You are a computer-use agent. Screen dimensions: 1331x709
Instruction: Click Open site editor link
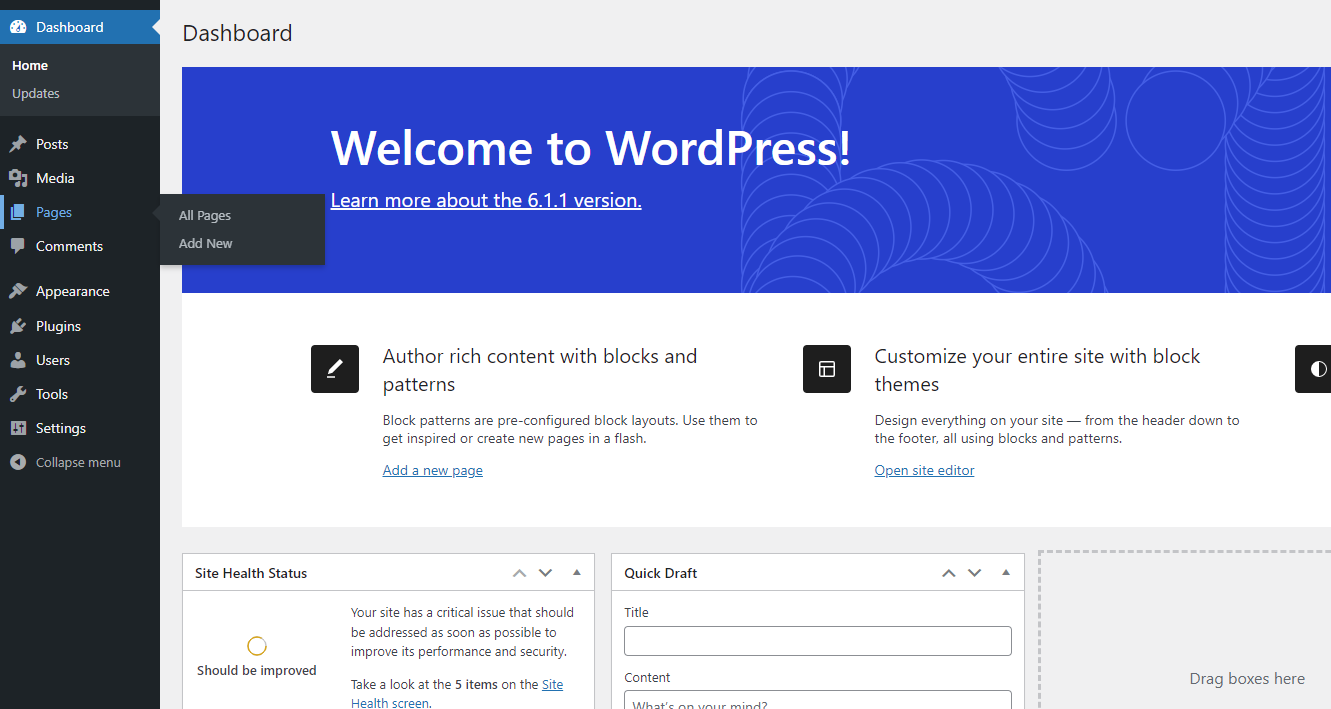925,470
